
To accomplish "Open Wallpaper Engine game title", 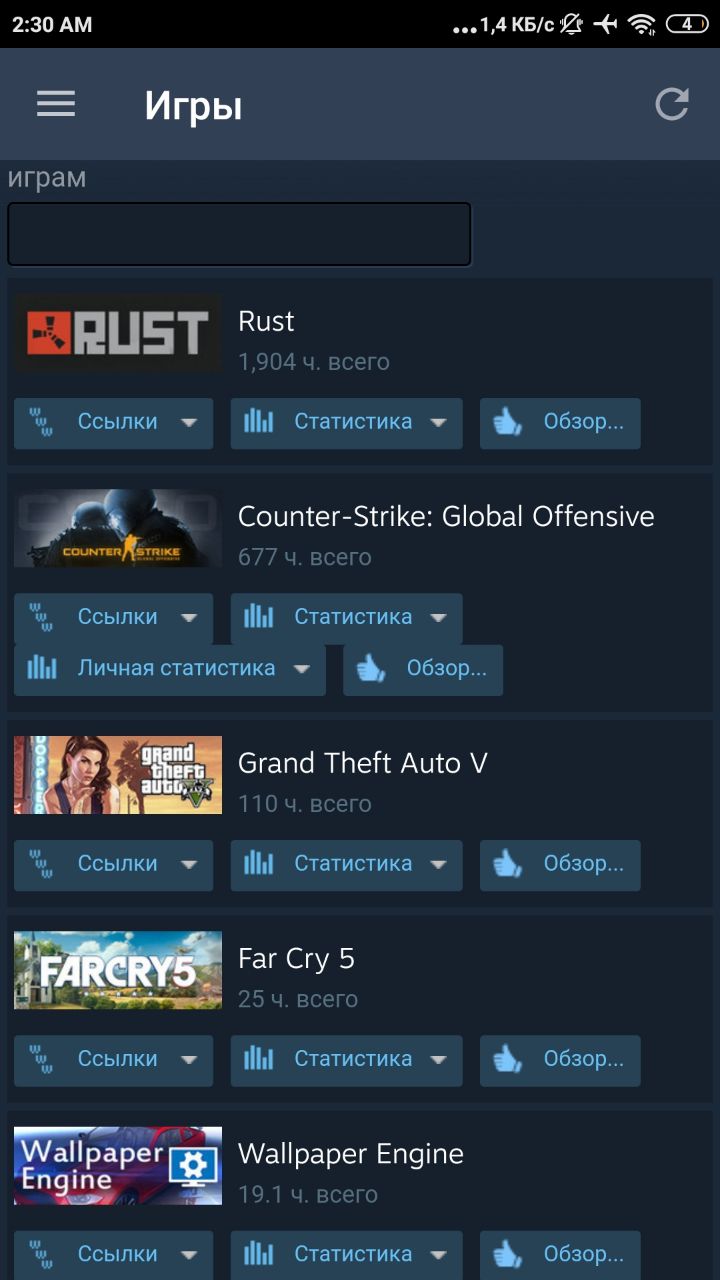I will click(351, 1154).
